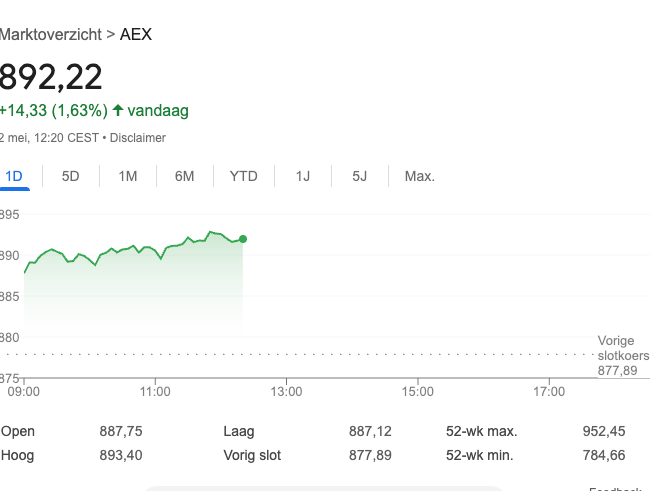Click the Open value 887,75
Image resolution: width=654 pixels, height=491 pixels.
pos(121,432)
